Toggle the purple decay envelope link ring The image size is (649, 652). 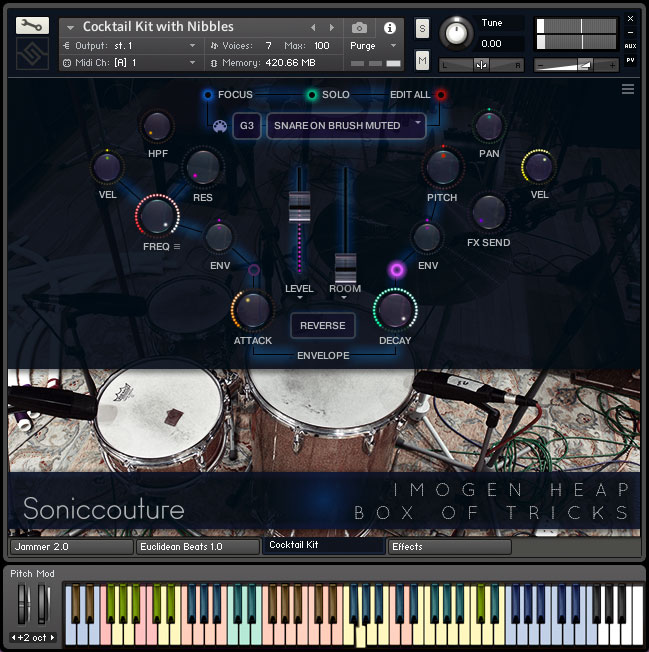tap(397, 270)
